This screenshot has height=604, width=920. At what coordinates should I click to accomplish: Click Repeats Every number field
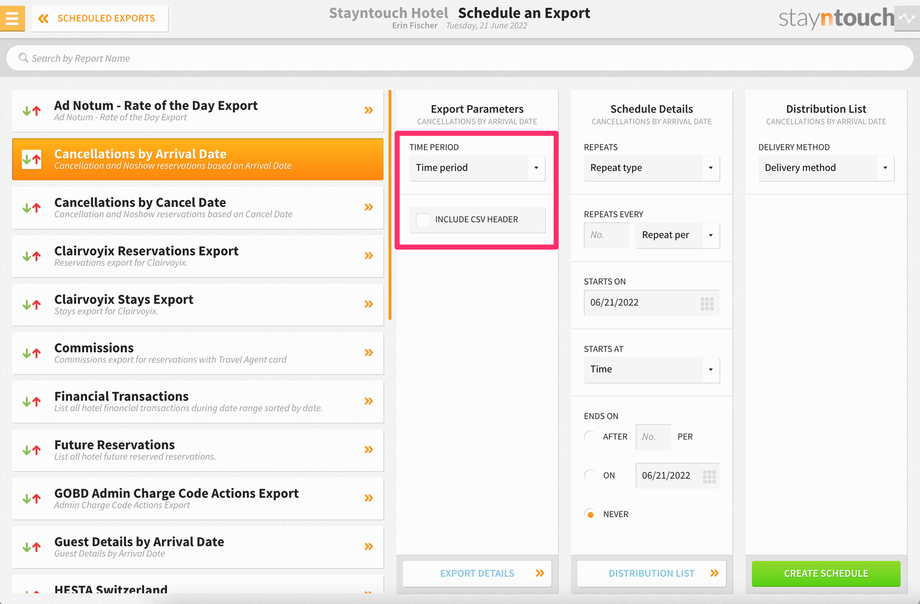(x=606, y=235)
